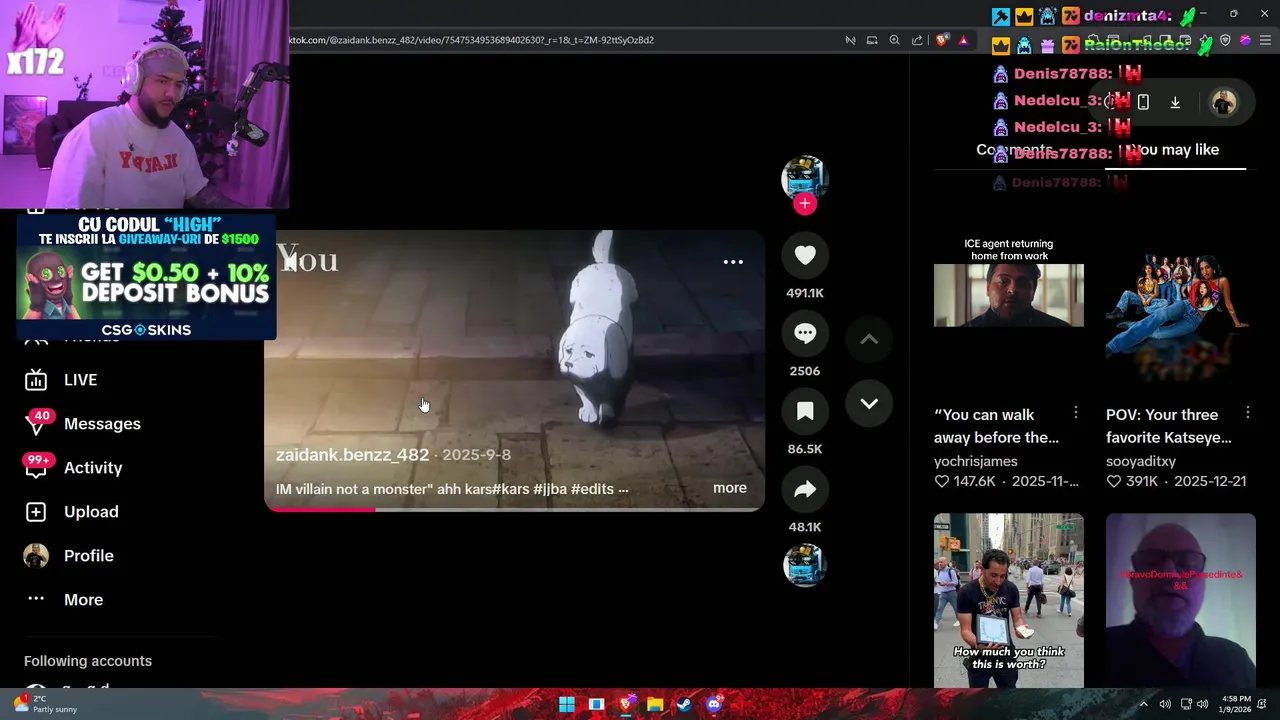Open File Explorer from the taskbar
1280x720 pixels.
point(655,704)
